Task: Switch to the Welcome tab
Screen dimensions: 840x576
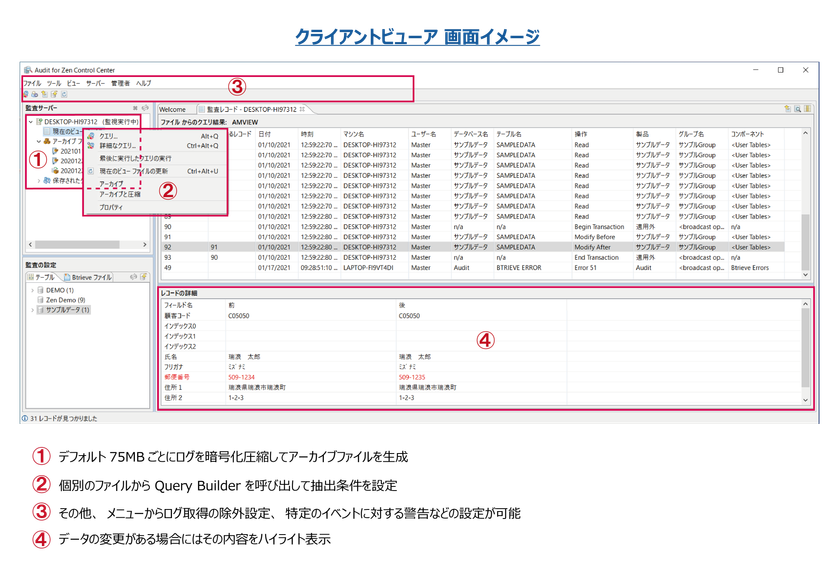Action: click(x=172, y=109)
